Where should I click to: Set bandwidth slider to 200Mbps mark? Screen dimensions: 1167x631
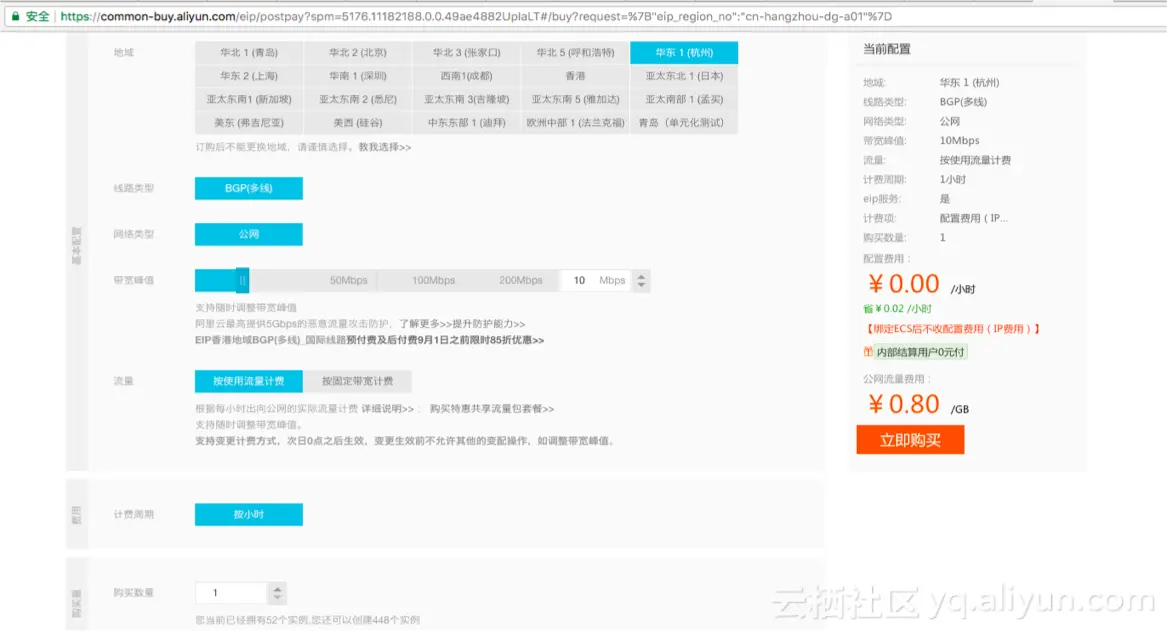pos(520,281)
